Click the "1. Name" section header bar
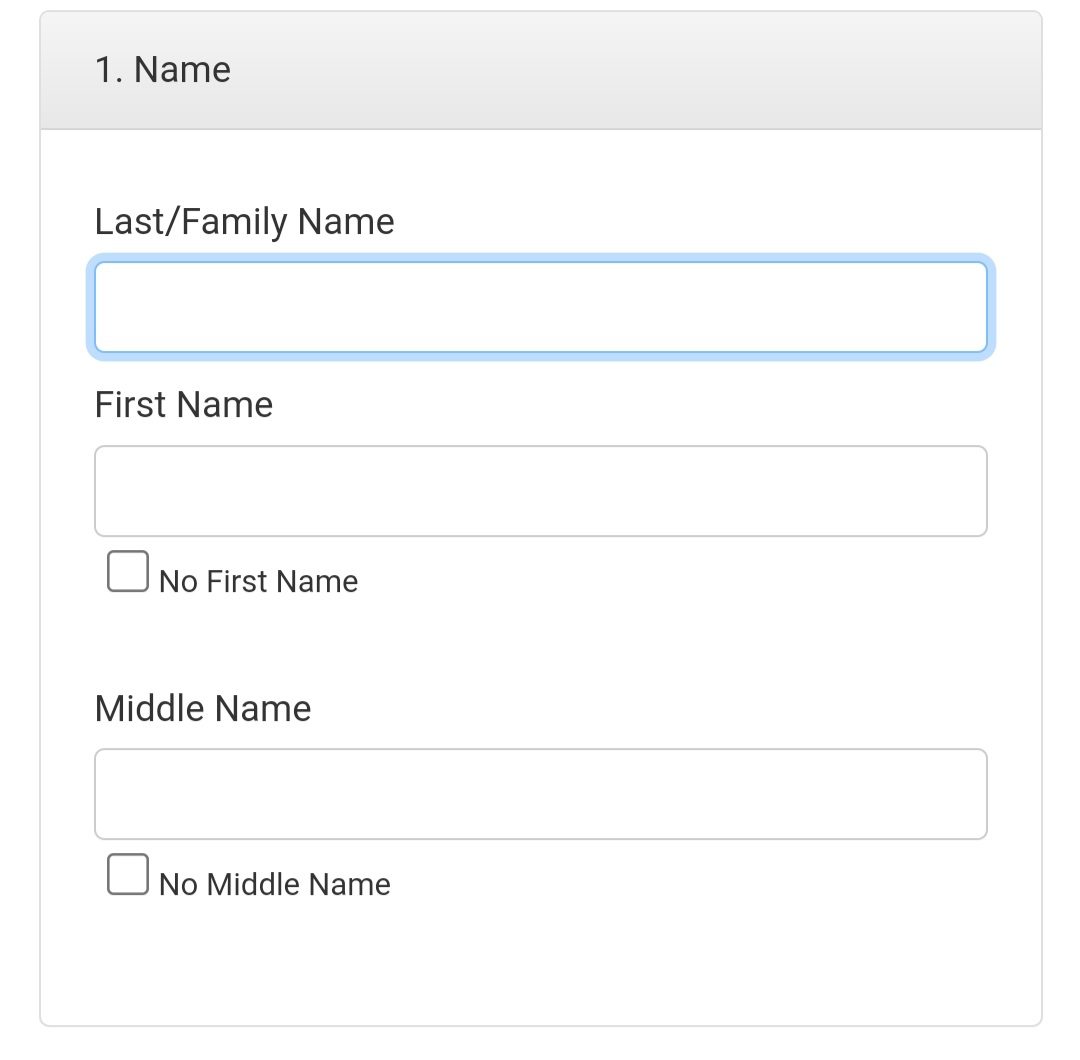1080x1060 pixels. (x=600, y=70)
